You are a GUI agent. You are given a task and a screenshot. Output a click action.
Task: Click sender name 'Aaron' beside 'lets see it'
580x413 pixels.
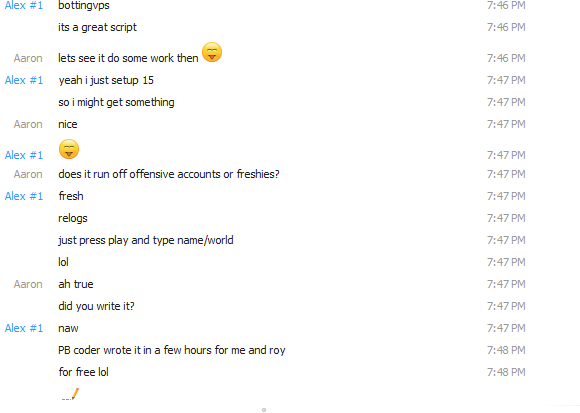[x=28, y=58]
